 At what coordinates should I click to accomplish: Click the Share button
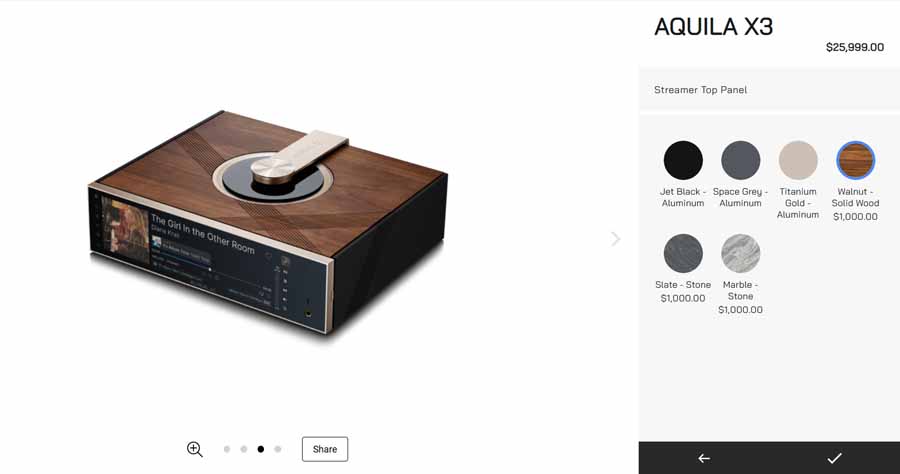click(x=325, y=449)
